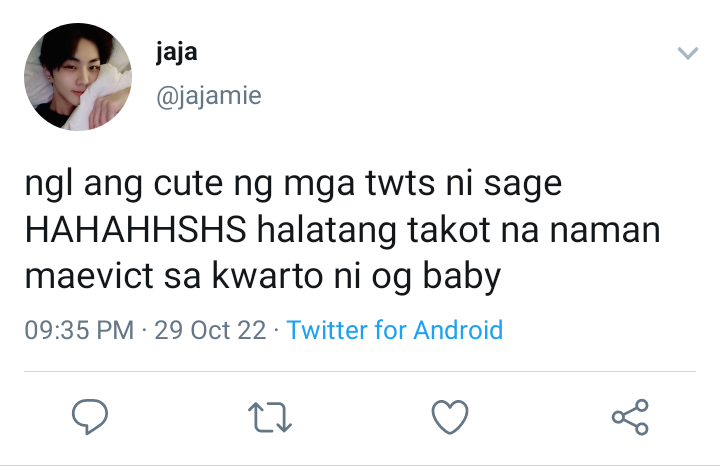The height and width of the screenshot is (470, 720).
Task: Share the tweet via the share icon
Action: (x=630, y=417)
